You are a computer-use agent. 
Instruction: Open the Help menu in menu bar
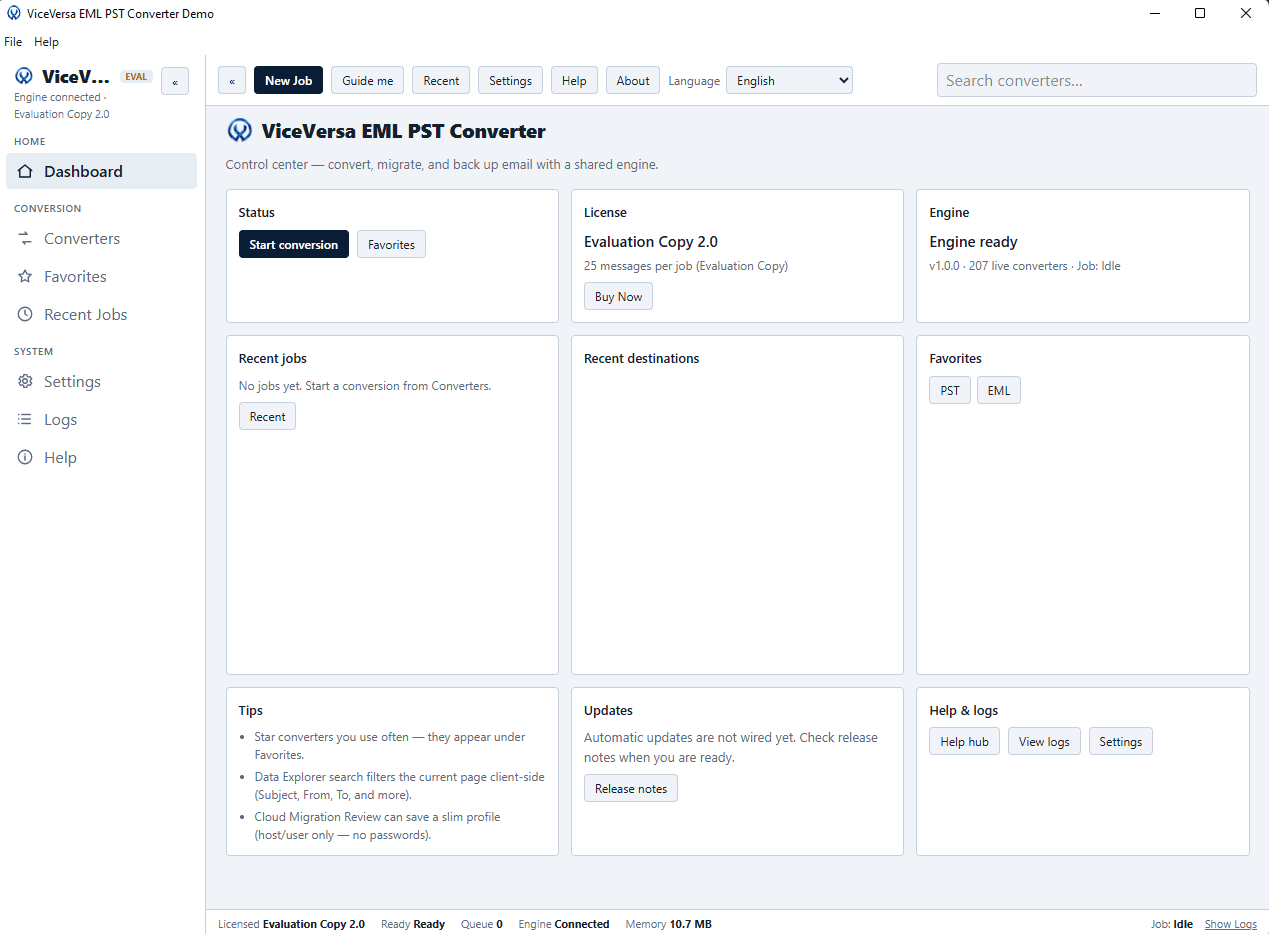[x=46, y=42]
